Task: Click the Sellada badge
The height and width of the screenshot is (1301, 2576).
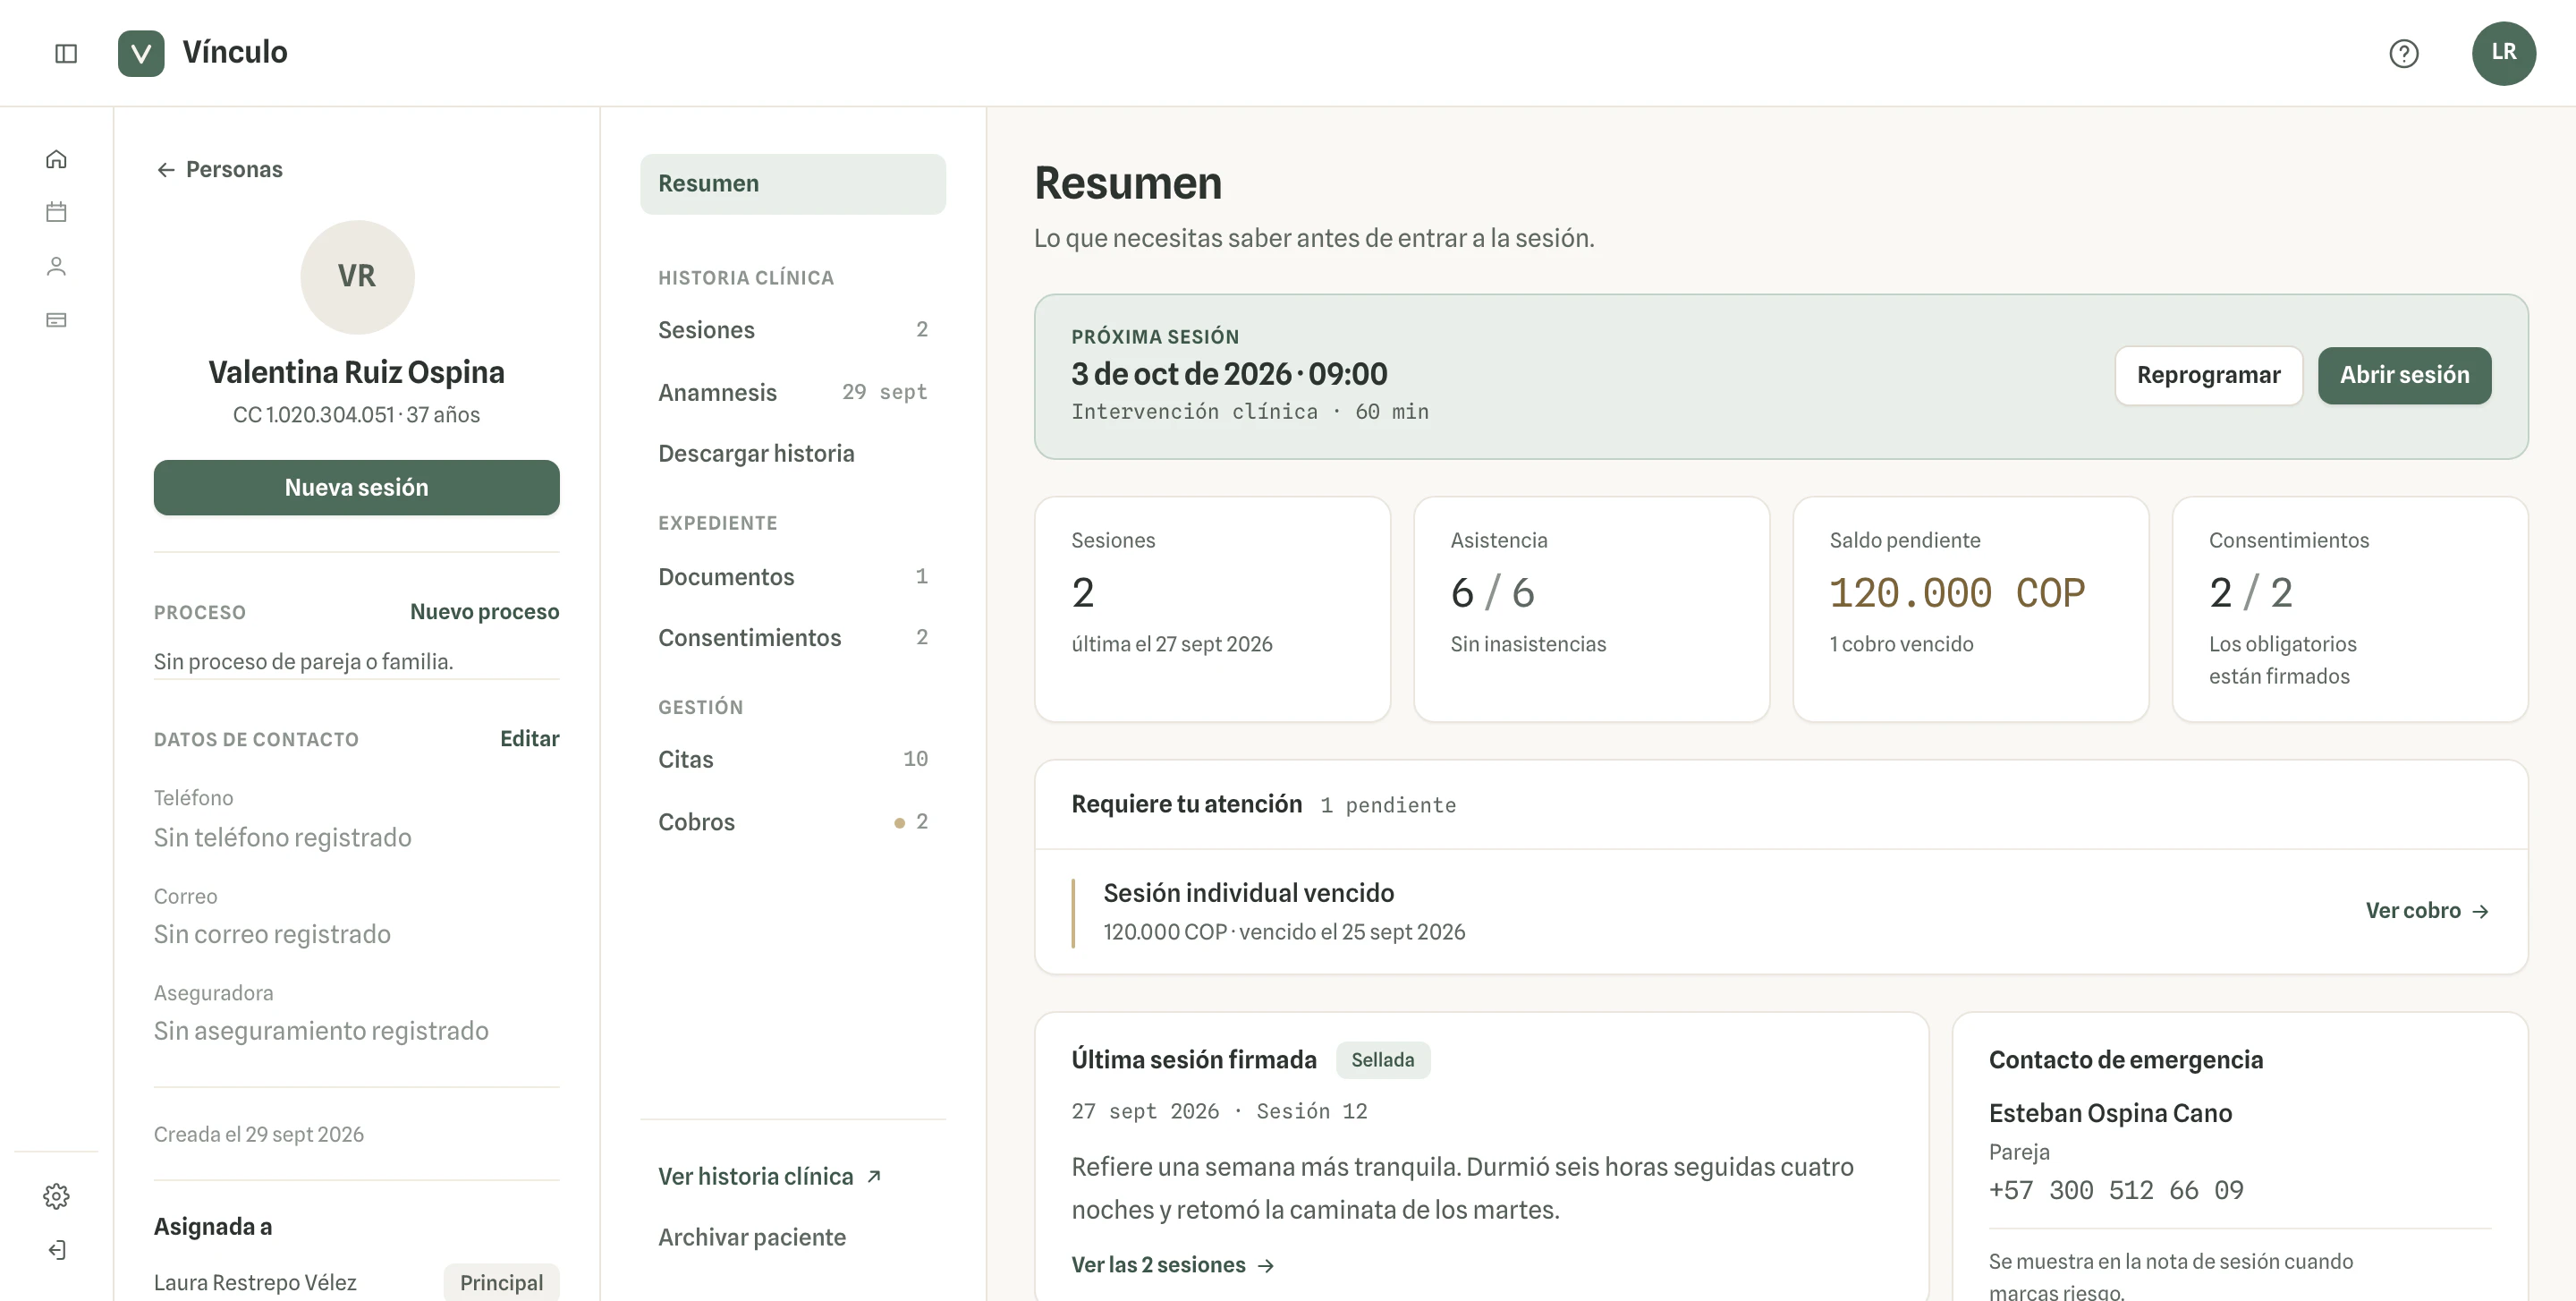Action: pyautogui.click(x=1382, y=1060)
